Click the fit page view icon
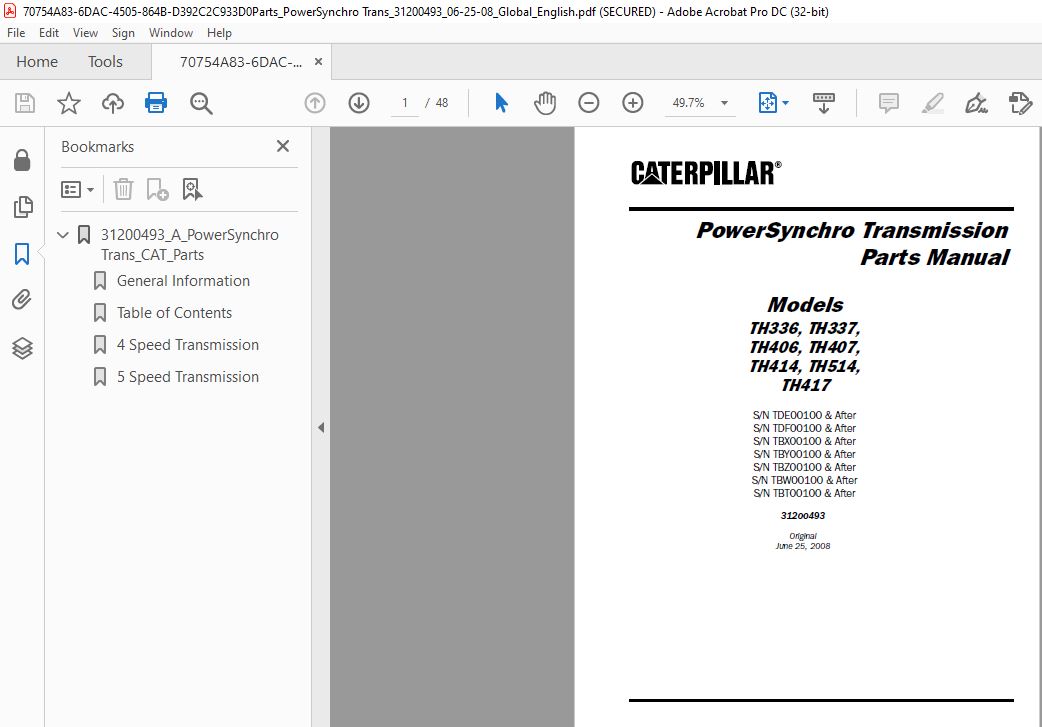 coord(768,103)
